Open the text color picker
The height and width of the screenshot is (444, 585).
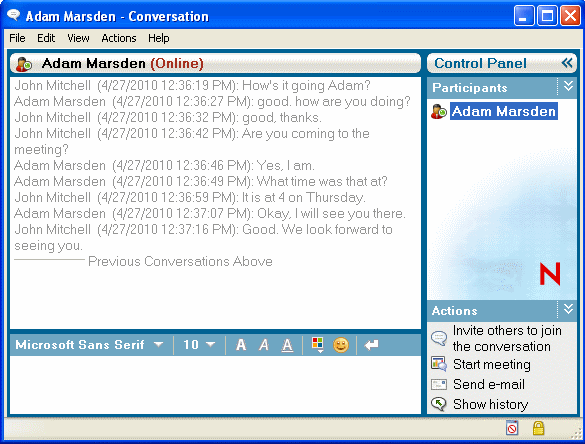click(317, 345)
